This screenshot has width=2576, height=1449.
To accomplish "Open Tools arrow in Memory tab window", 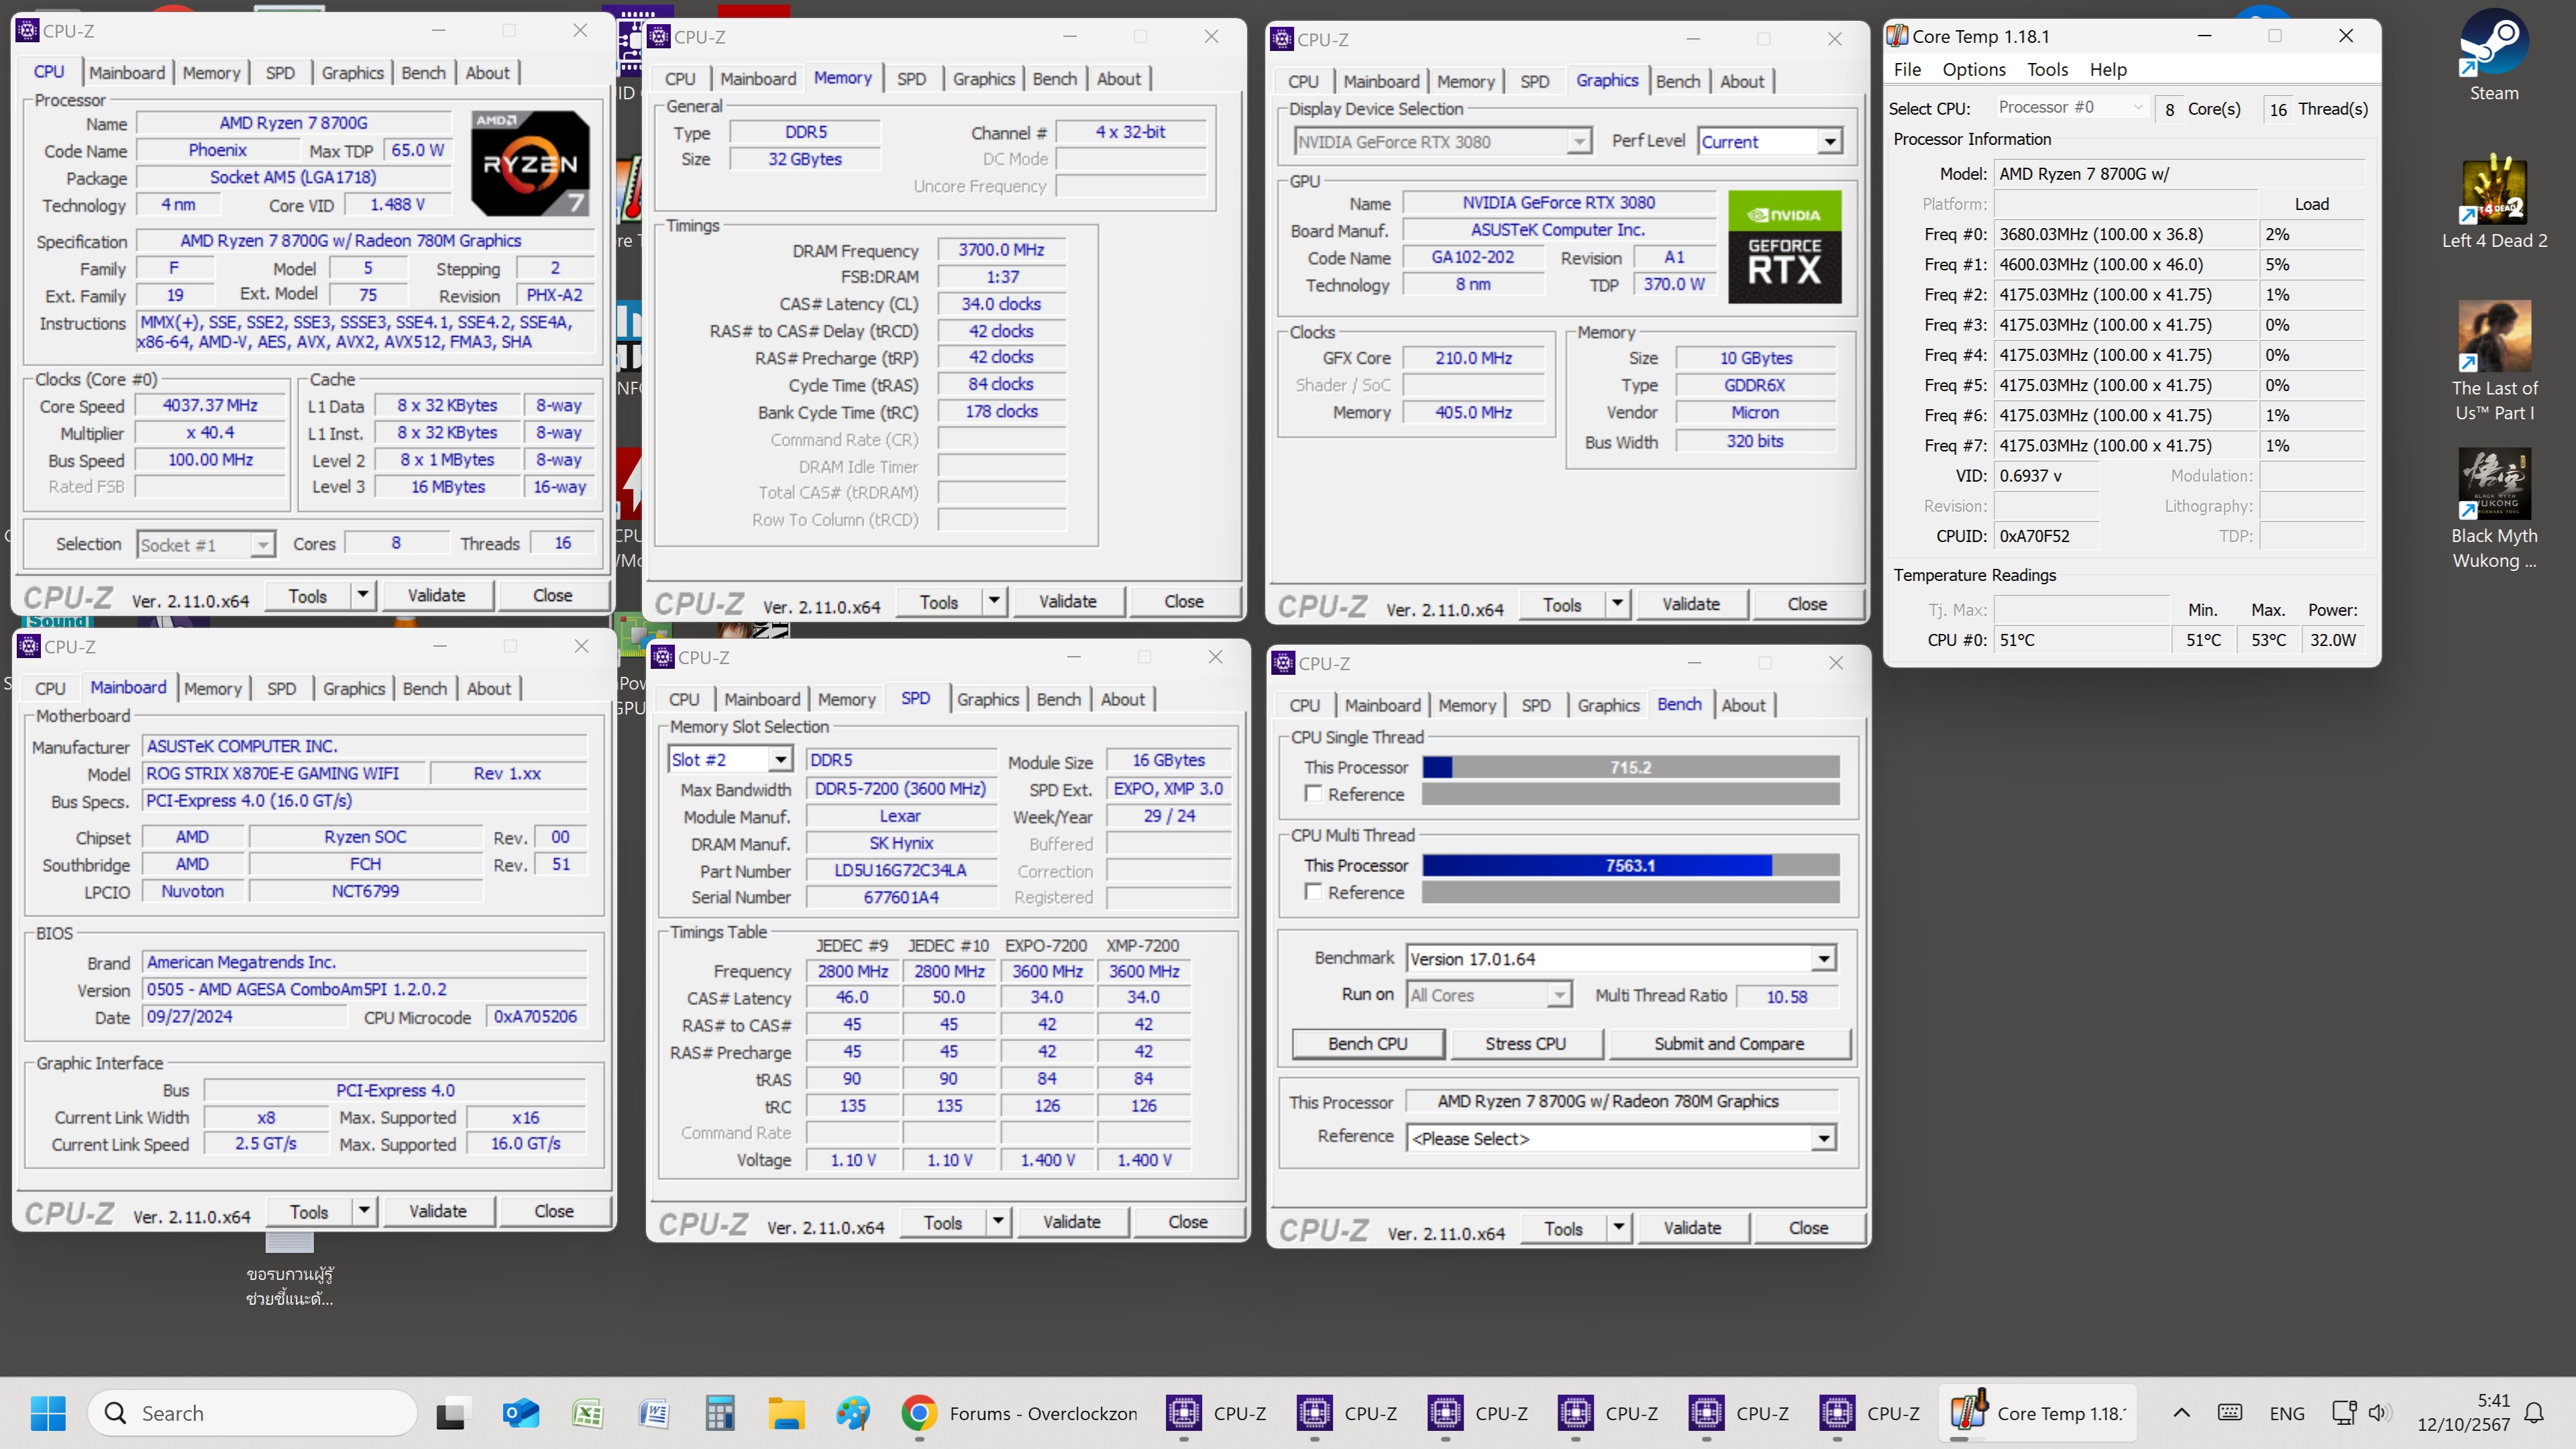I will 994,601.
